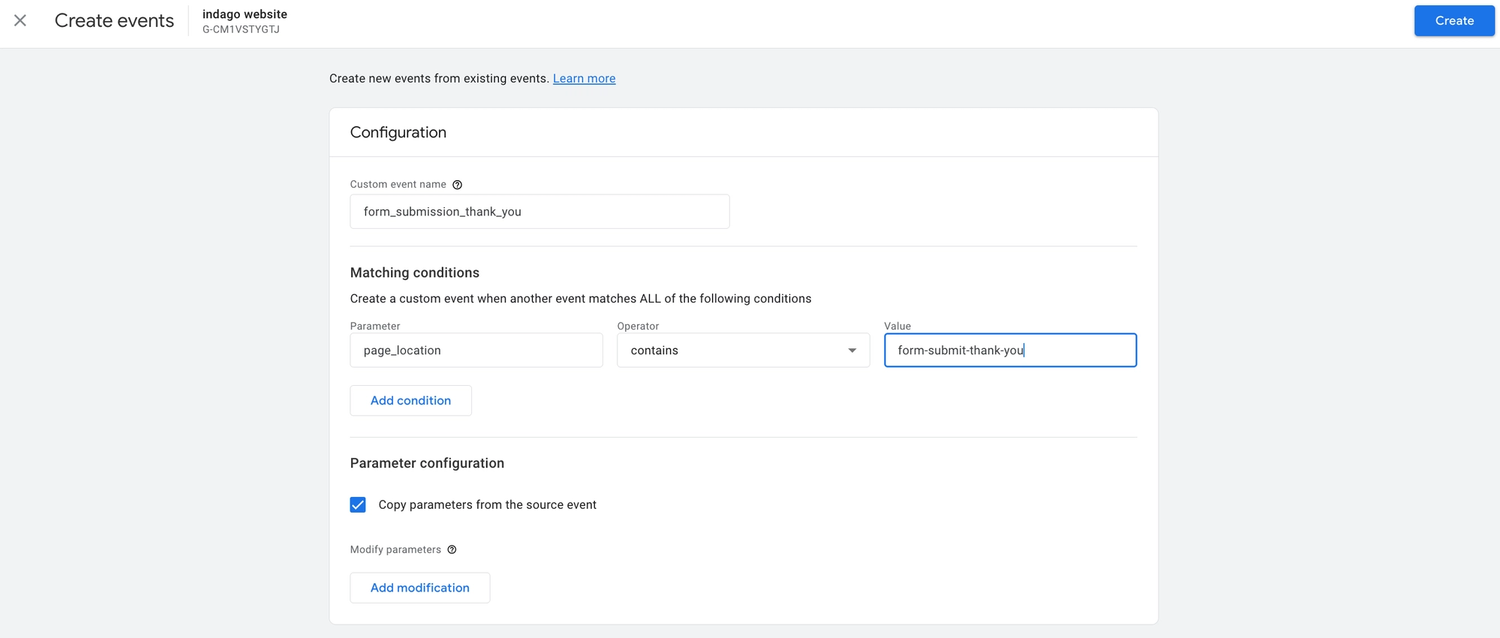Screen dimensions: 1500x638
Task: Uncheck "Copy parameters from the source event"
Action: 358,505
